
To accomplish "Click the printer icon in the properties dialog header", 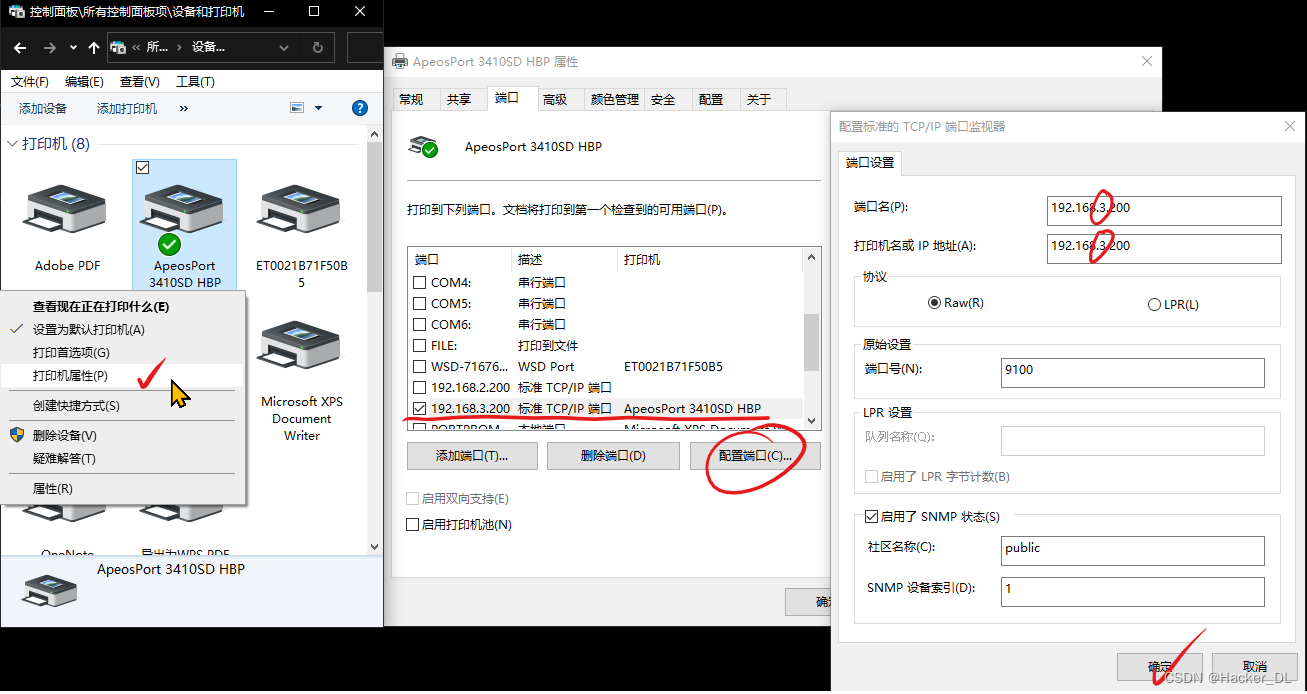I will pyautogui.click(x=423, y=146).
